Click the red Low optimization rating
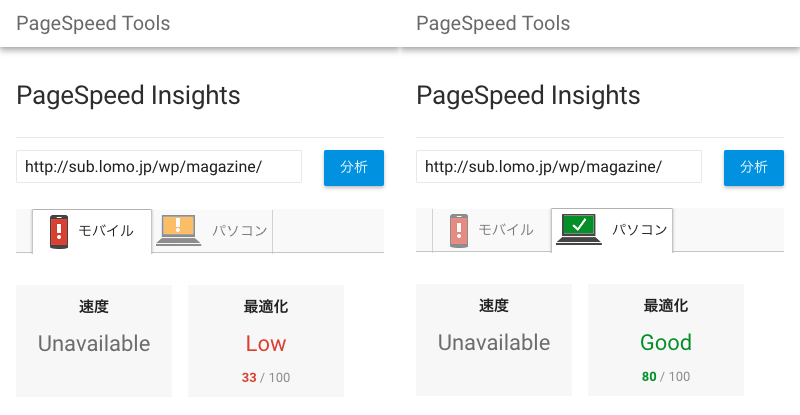 (x=266, y=344)
